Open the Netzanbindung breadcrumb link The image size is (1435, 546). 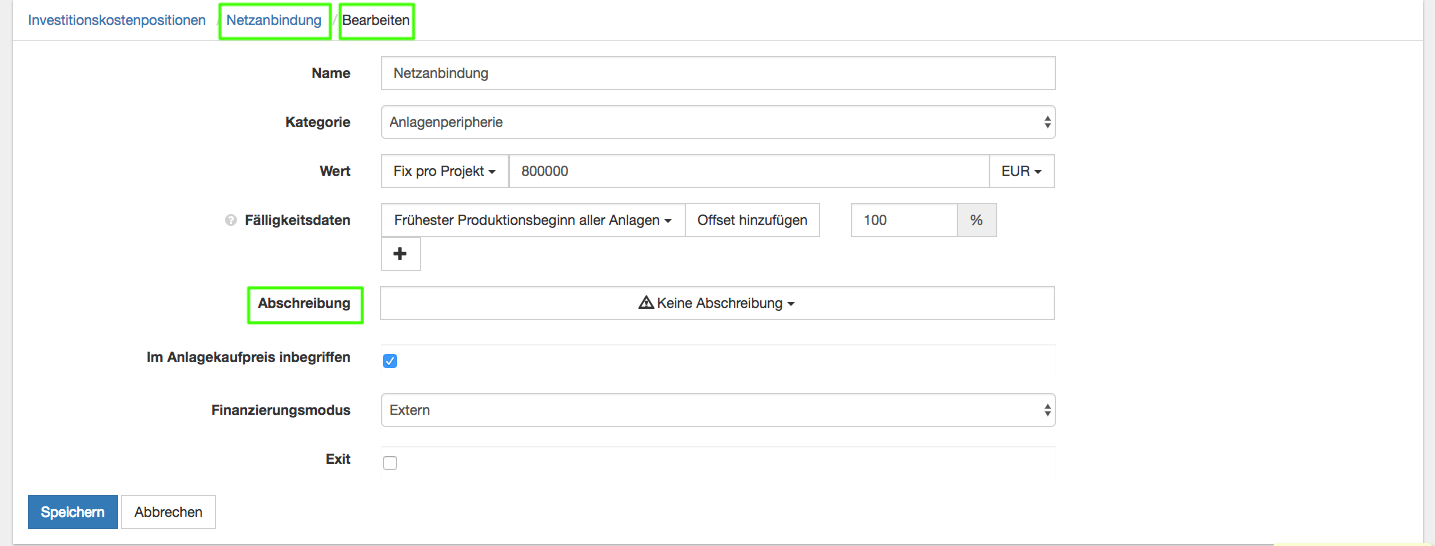pyautogui.click(x=274, y=20)
